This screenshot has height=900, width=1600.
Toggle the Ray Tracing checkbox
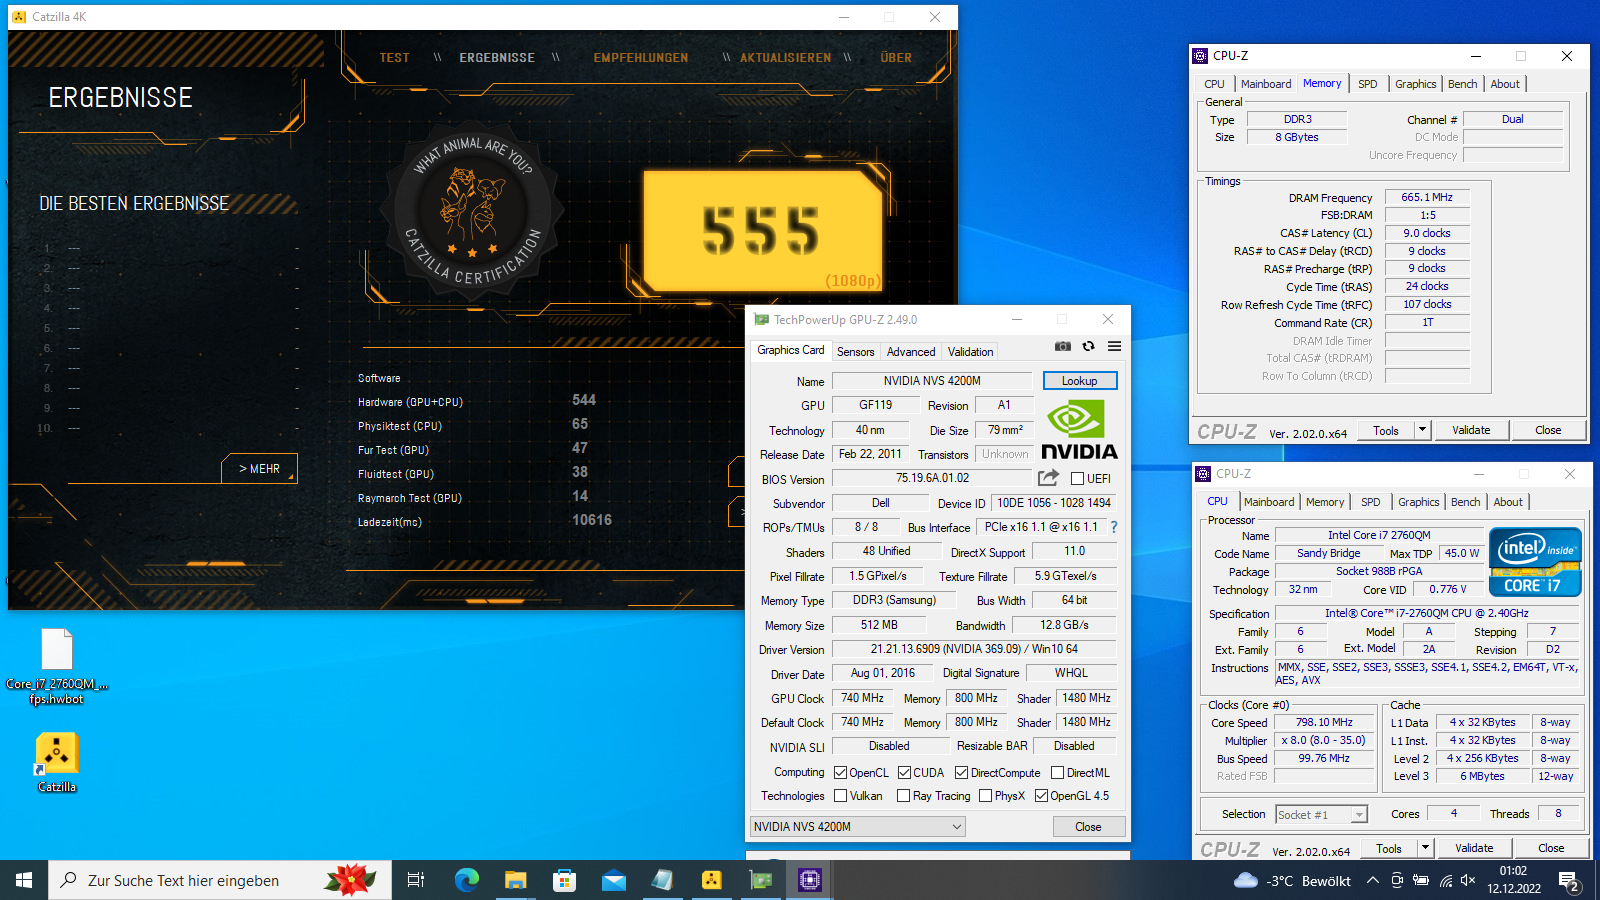[904, 796]
